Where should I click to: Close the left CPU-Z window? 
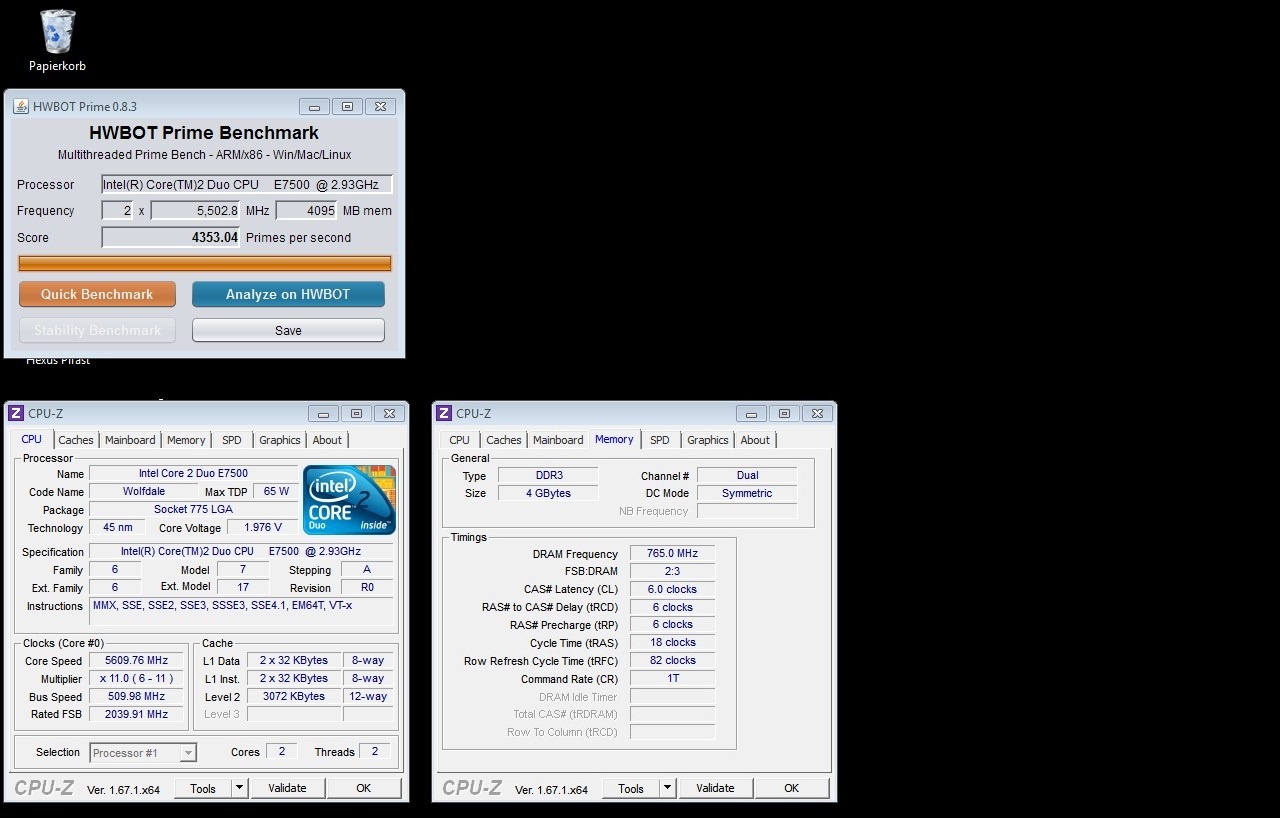pyautogui.click(x=390, y=413)
